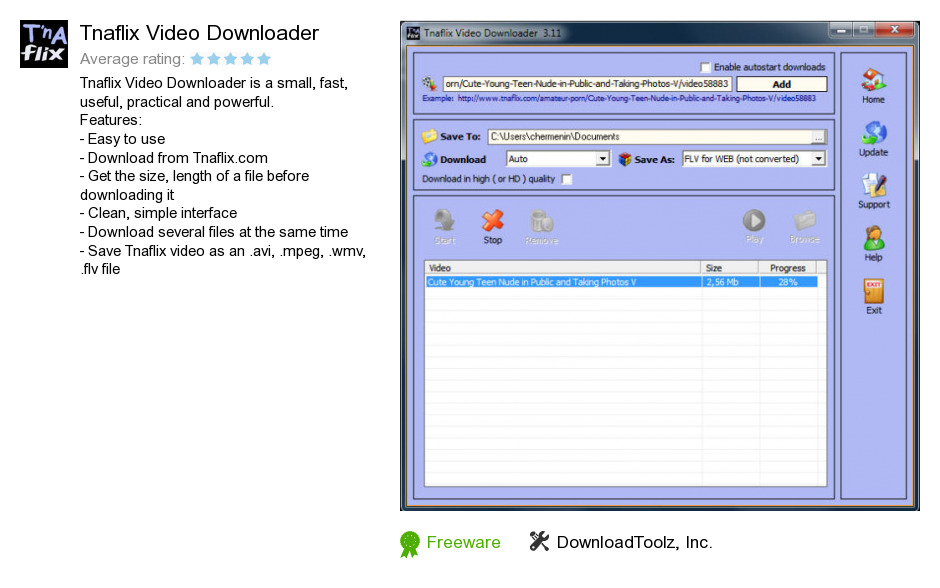
Task: Click the Exit door icon
Action: [873, 291]
